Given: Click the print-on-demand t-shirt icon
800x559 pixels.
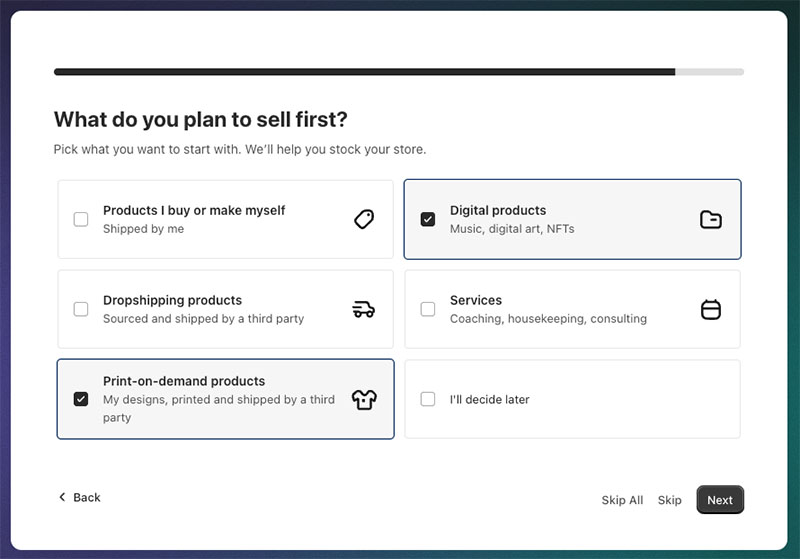Looking at the screenshot, I should pos(364,399).
